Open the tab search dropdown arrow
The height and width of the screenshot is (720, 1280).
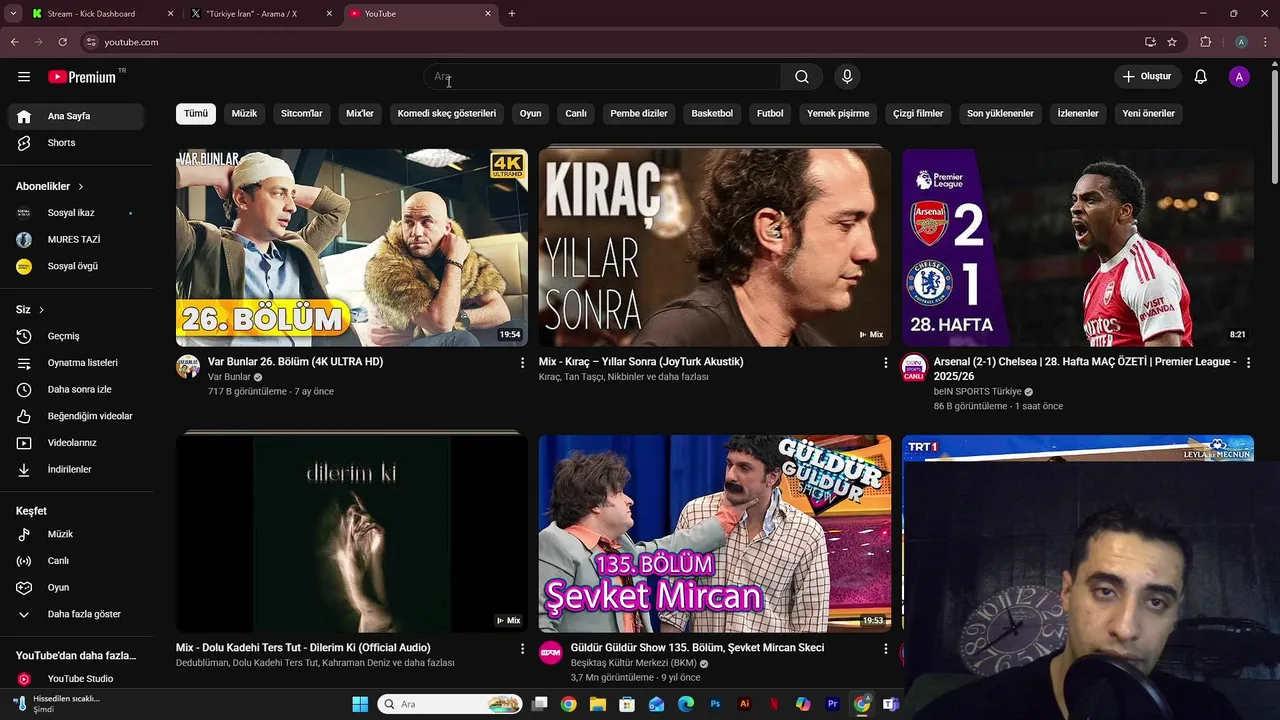(x=13, y=14)
